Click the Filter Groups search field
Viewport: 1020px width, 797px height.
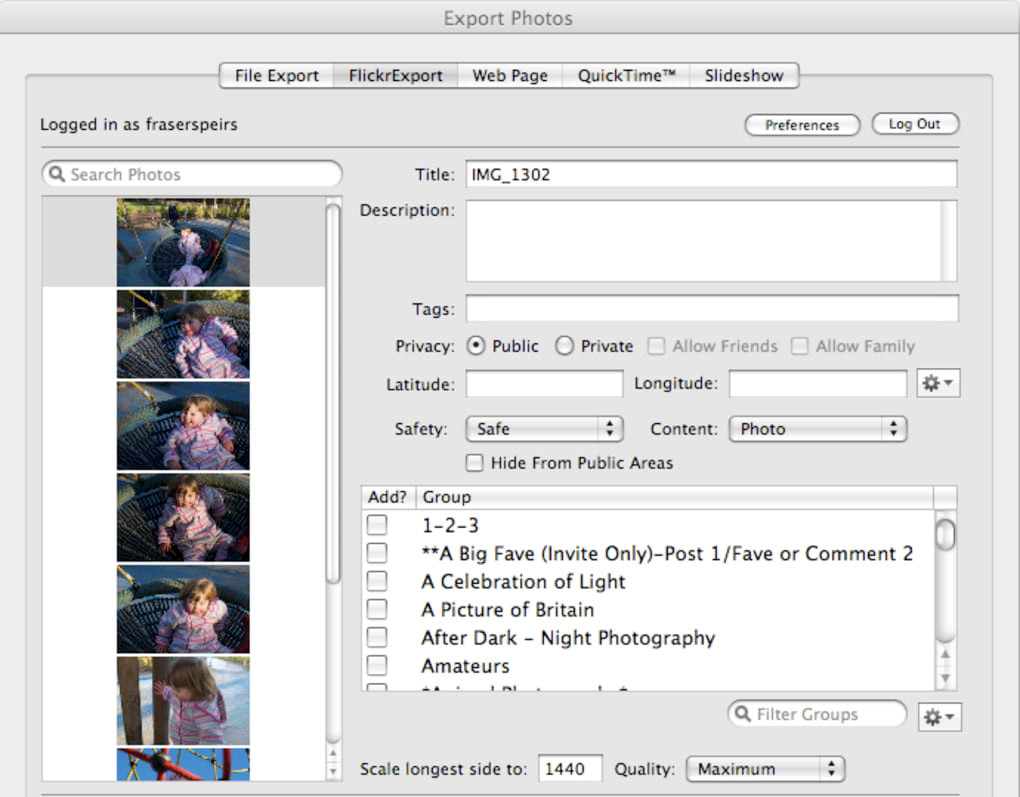[817, 714]
